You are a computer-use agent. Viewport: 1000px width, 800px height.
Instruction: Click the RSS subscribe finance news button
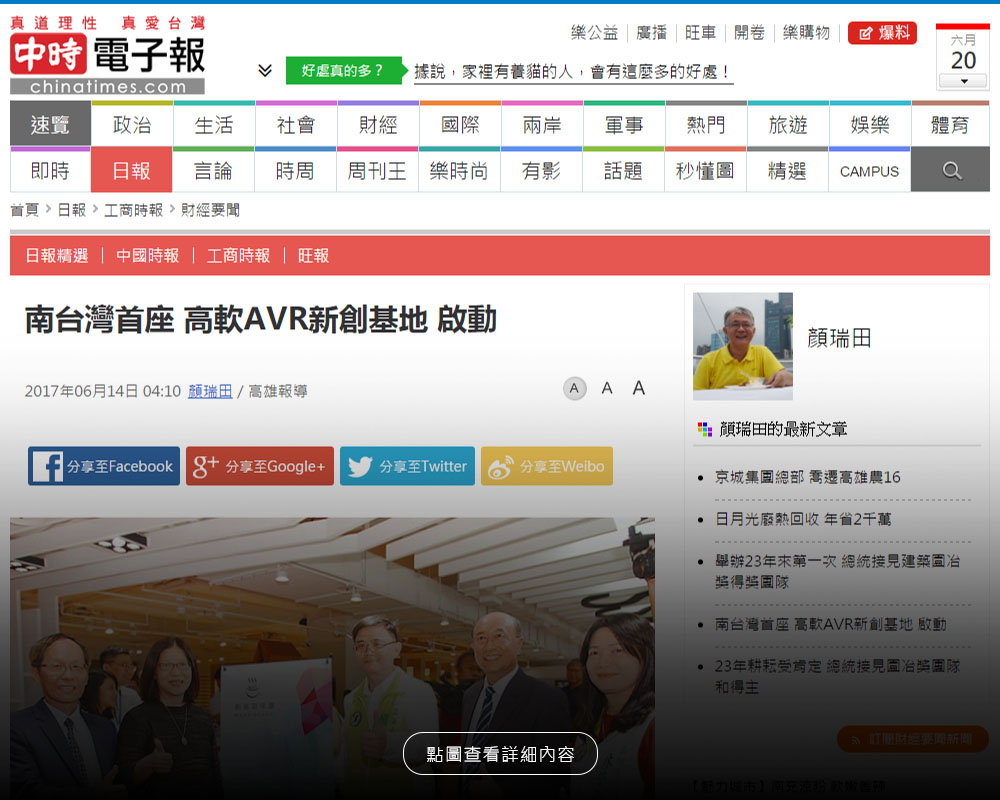tap(912, 739)
